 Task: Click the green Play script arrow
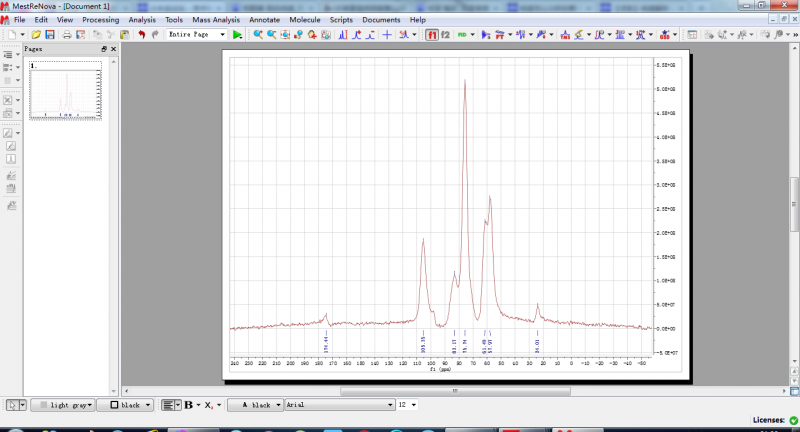pyautogui.click(x=237, y=35)
